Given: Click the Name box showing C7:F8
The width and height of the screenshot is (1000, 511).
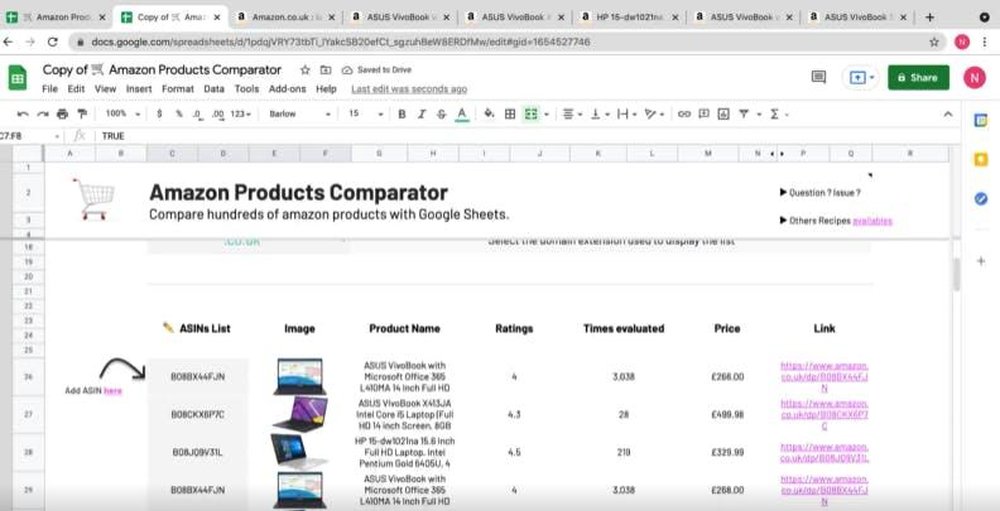Looking at the screenshot, I should [x=31, y=136].
